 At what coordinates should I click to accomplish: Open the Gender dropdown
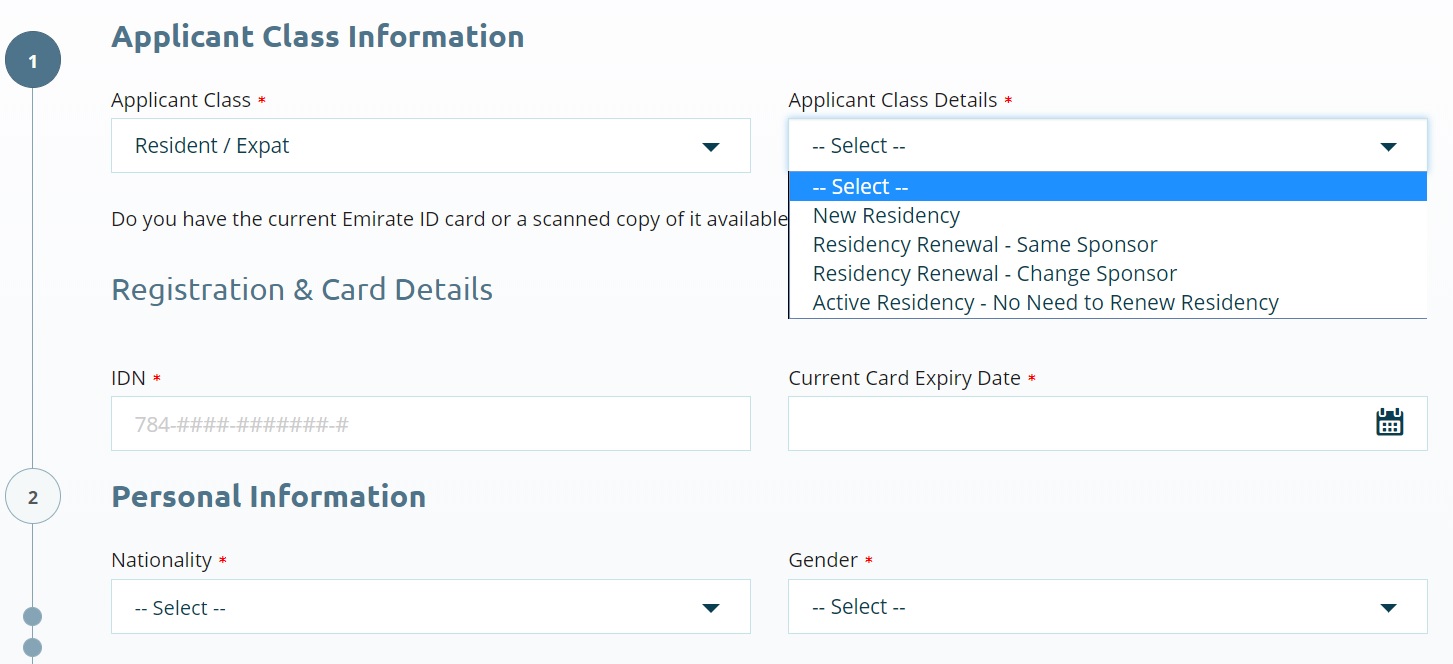pyautogui.click(x=1108, y=607)
